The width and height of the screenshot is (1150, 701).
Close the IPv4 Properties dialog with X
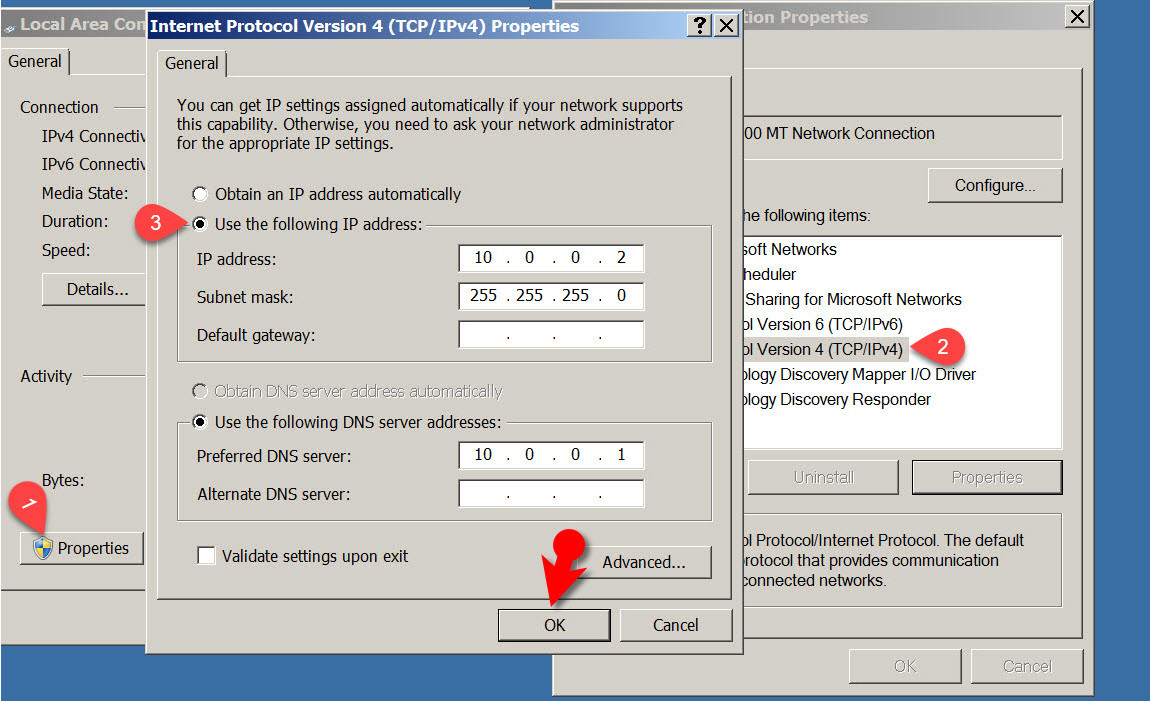(x=726, y=26)
